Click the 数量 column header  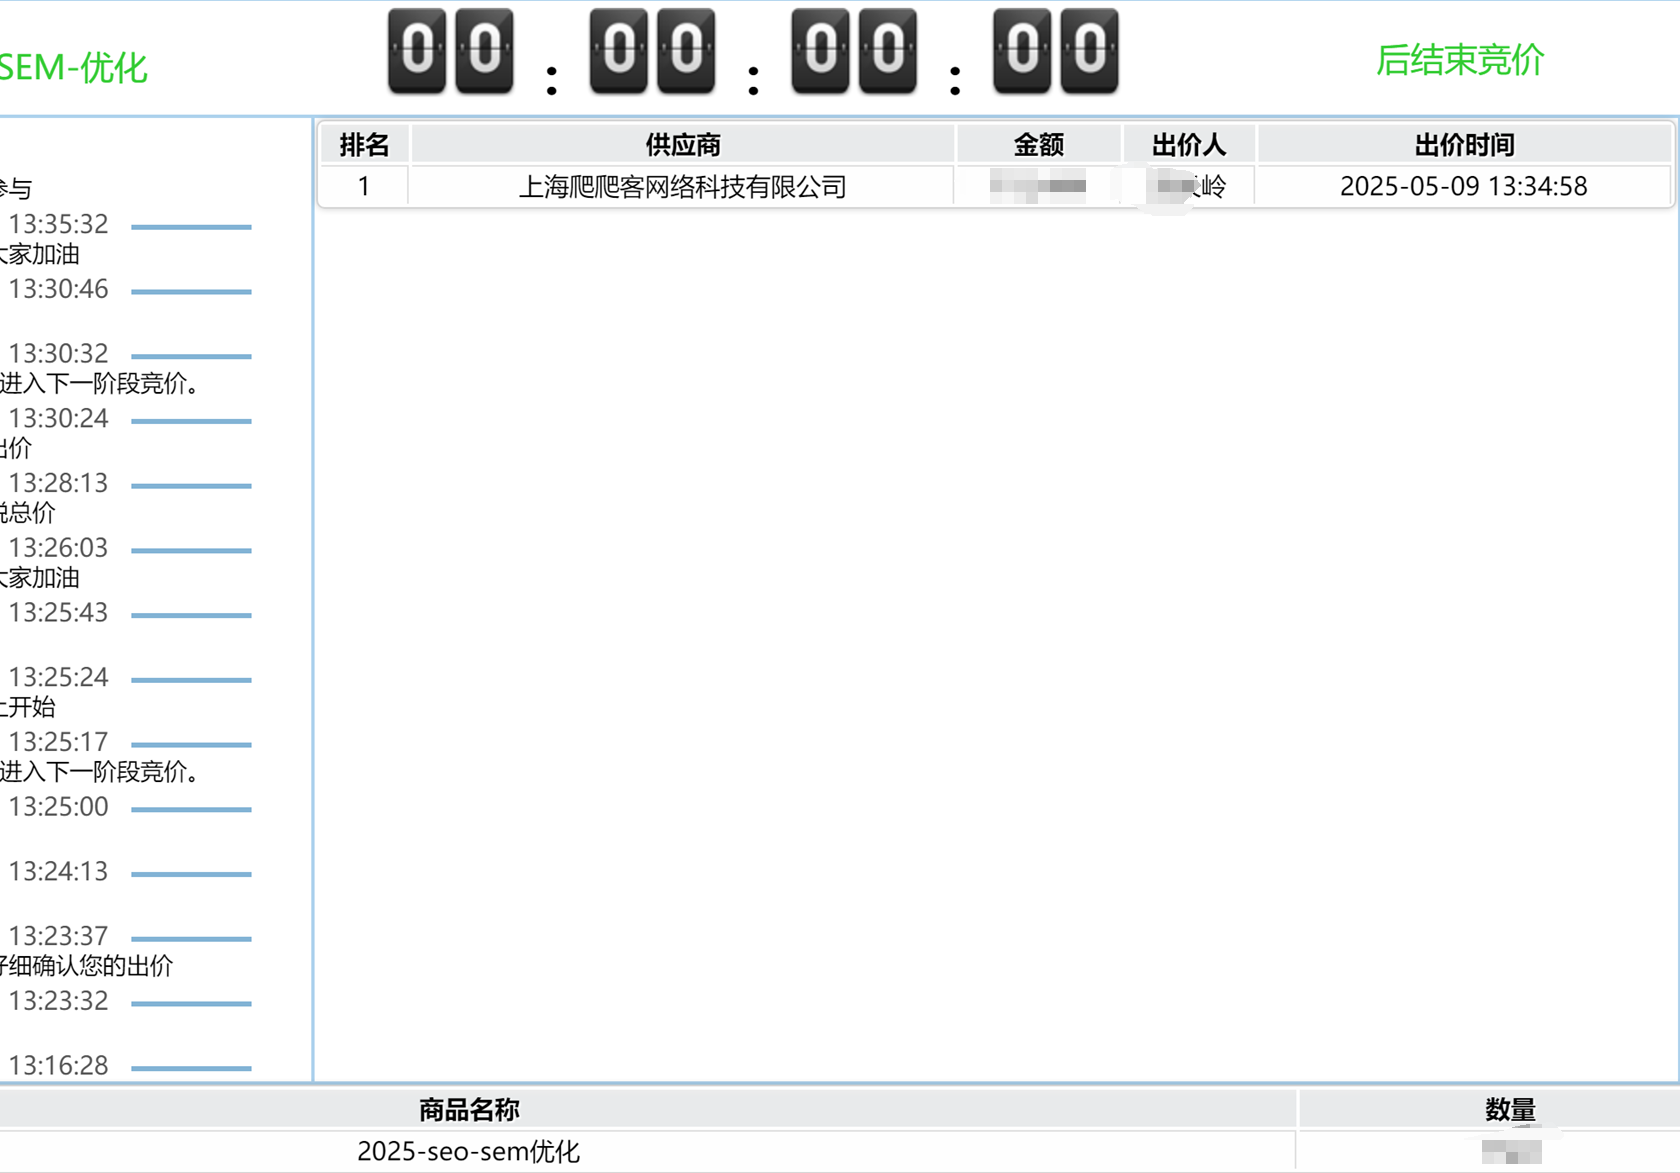pos(1510,1110)
